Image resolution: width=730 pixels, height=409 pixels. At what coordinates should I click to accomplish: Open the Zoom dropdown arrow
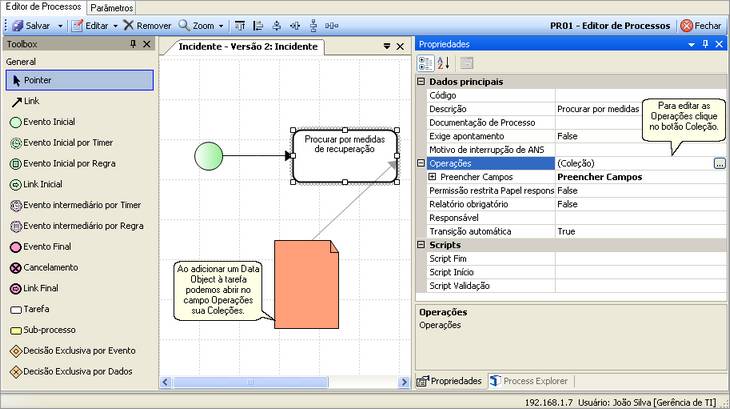coord(221,26)
